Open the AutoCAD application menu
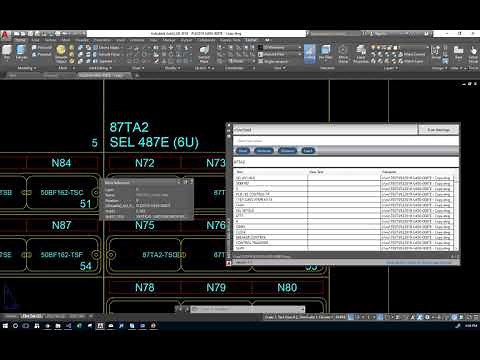 pyautogui.click(x=5, y=36)
